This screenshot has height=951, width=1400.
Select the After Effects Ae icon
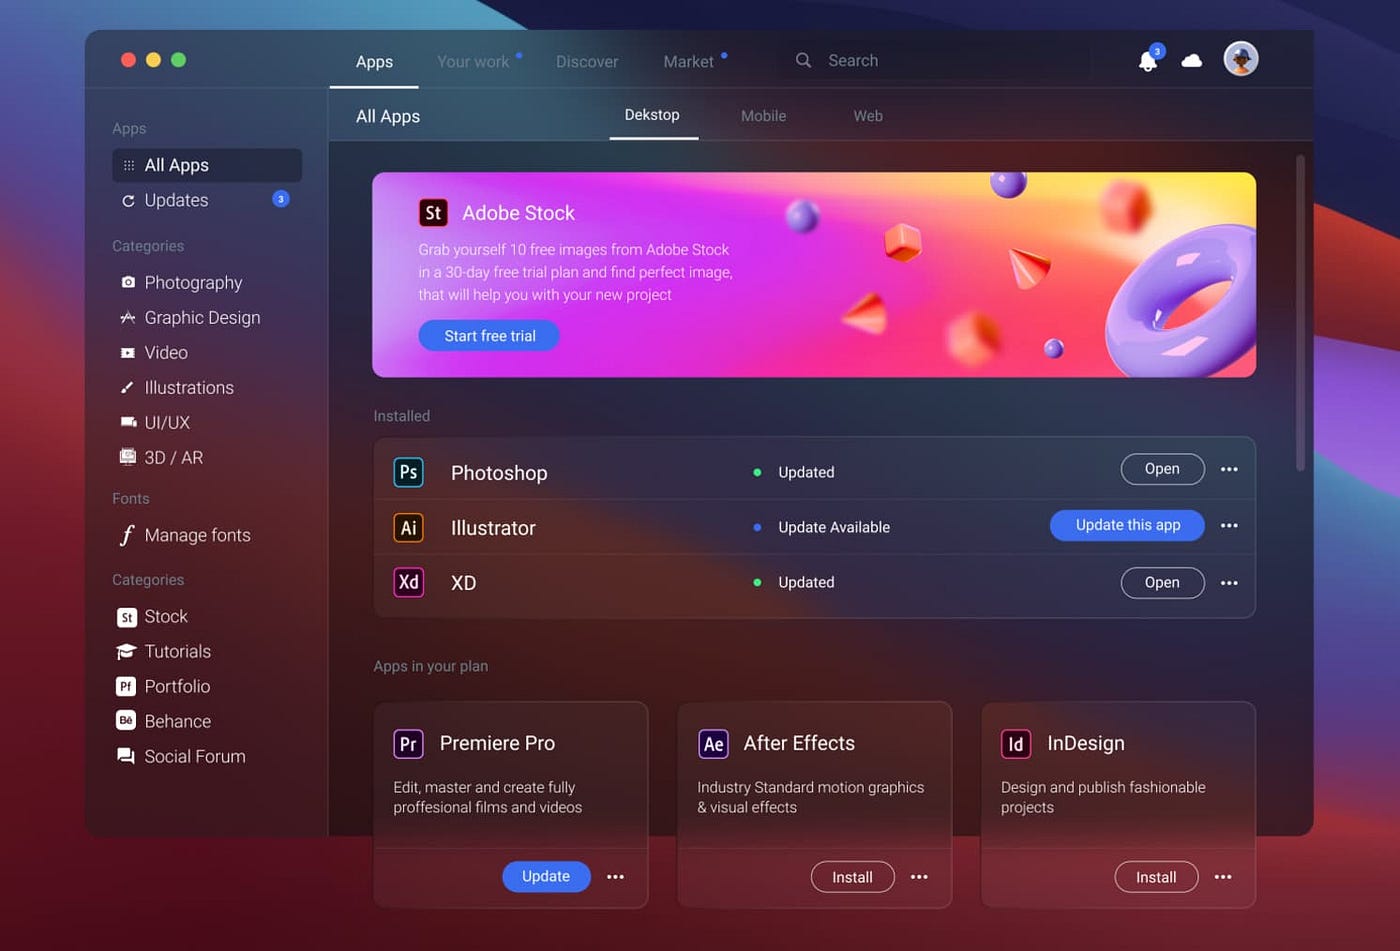713,743
